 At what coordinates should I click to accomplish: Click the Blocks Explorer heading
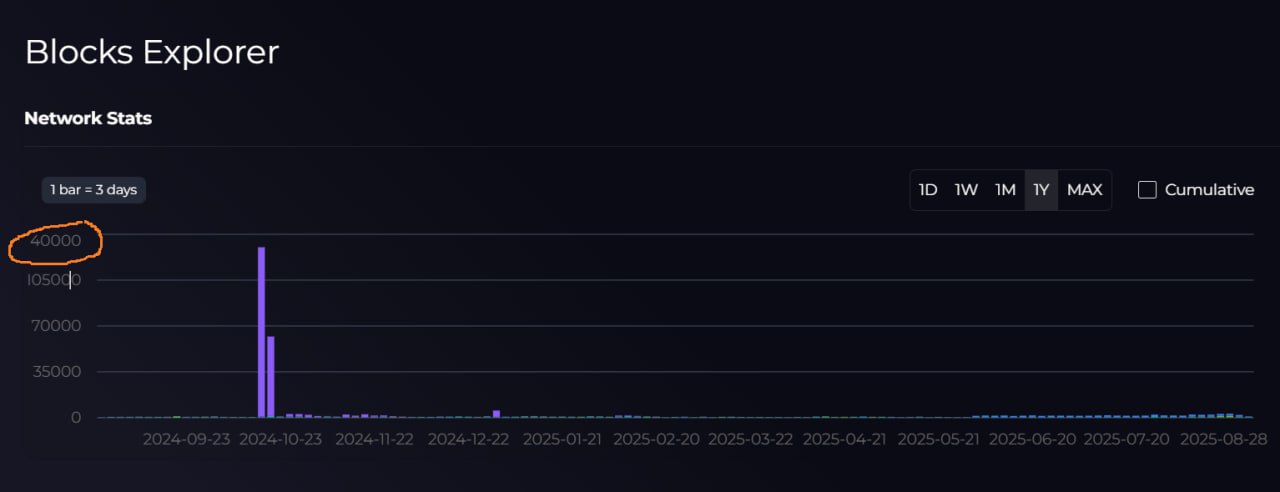click(151, 52)
